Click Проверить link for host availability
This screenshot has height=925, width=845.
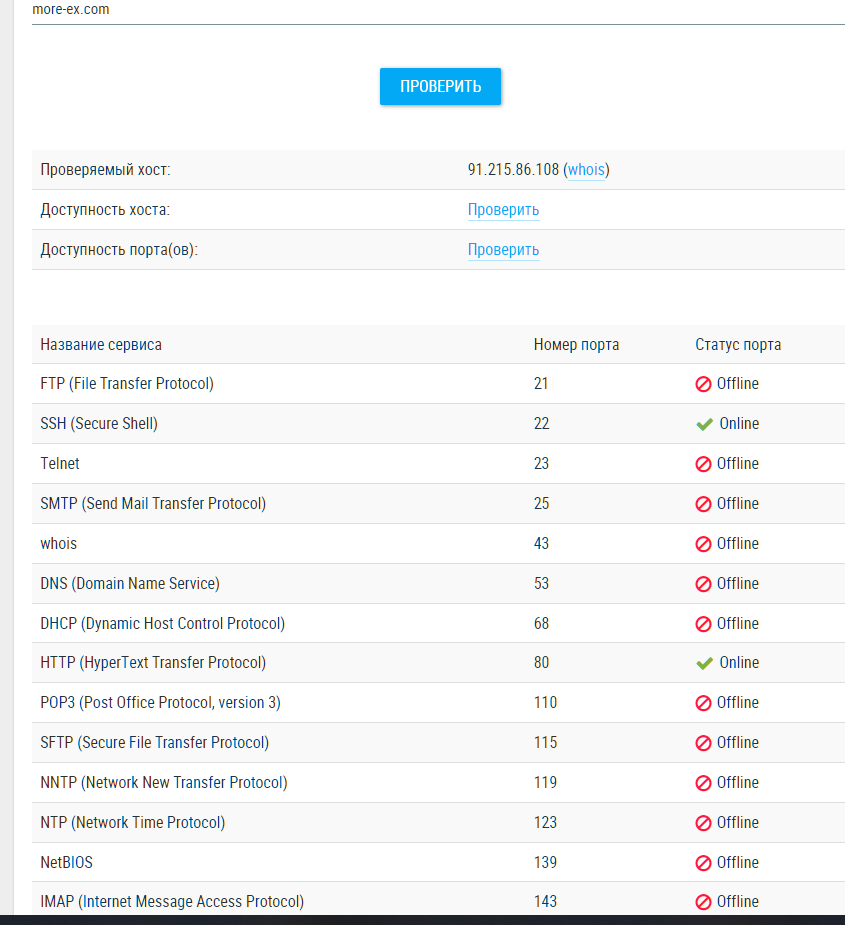503,210
